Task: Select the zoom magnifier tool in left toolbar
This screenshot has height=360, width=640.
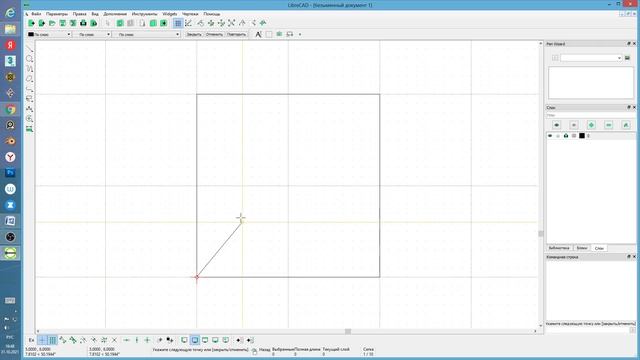Action: click(x=29, y=119)
